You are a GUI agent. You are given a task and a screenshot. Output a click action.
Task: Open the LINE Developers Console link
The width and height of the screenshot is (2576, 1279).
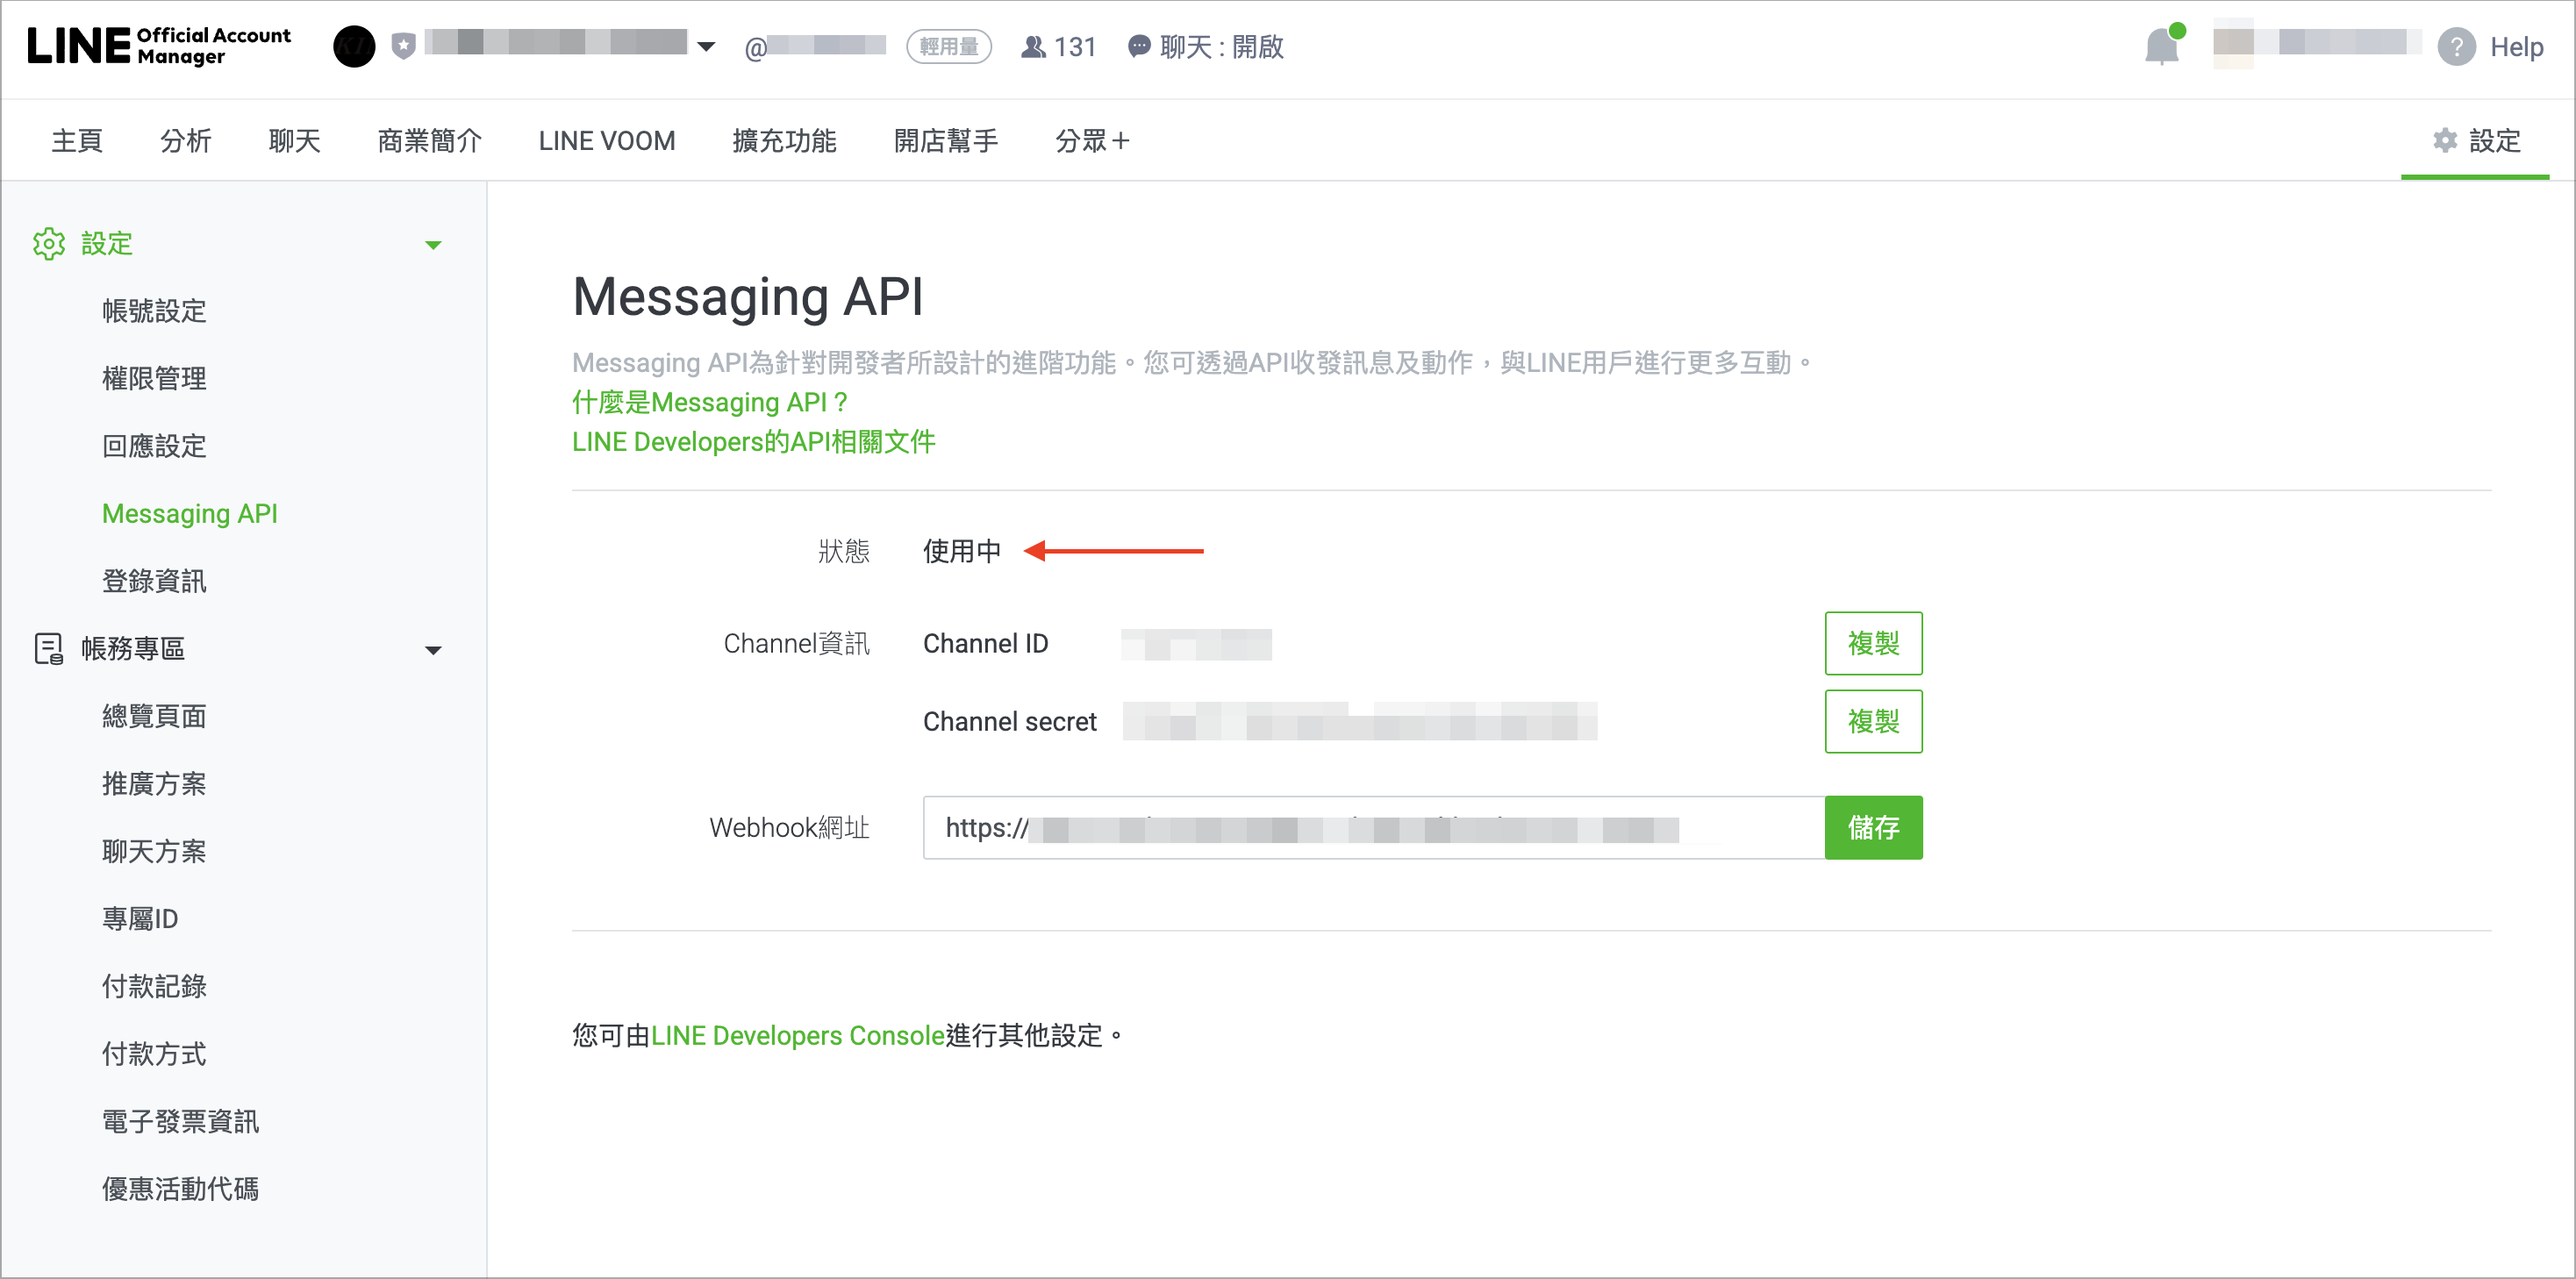pos(797,1035)
